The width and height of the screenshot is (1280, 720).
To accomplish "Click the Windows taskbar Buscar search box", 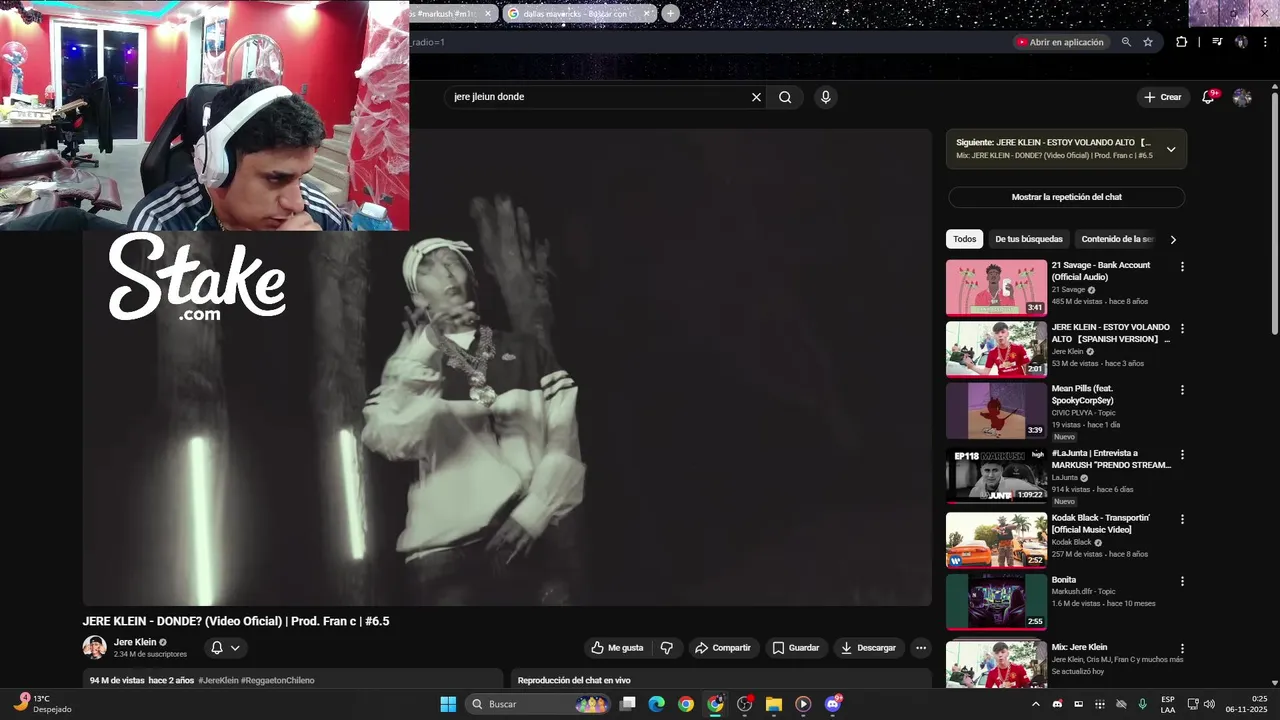I will [540, 704].
